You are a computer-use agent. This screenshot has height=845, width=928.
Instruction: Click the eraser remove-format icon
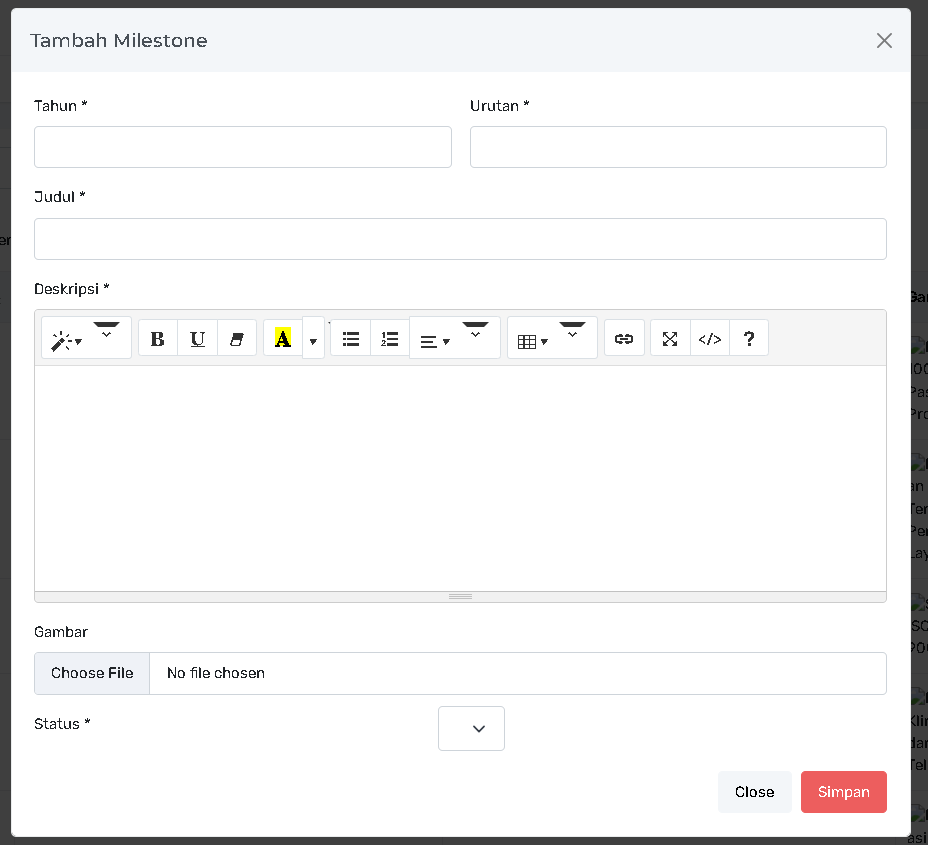pyautogui.click(x=237, y=339)
